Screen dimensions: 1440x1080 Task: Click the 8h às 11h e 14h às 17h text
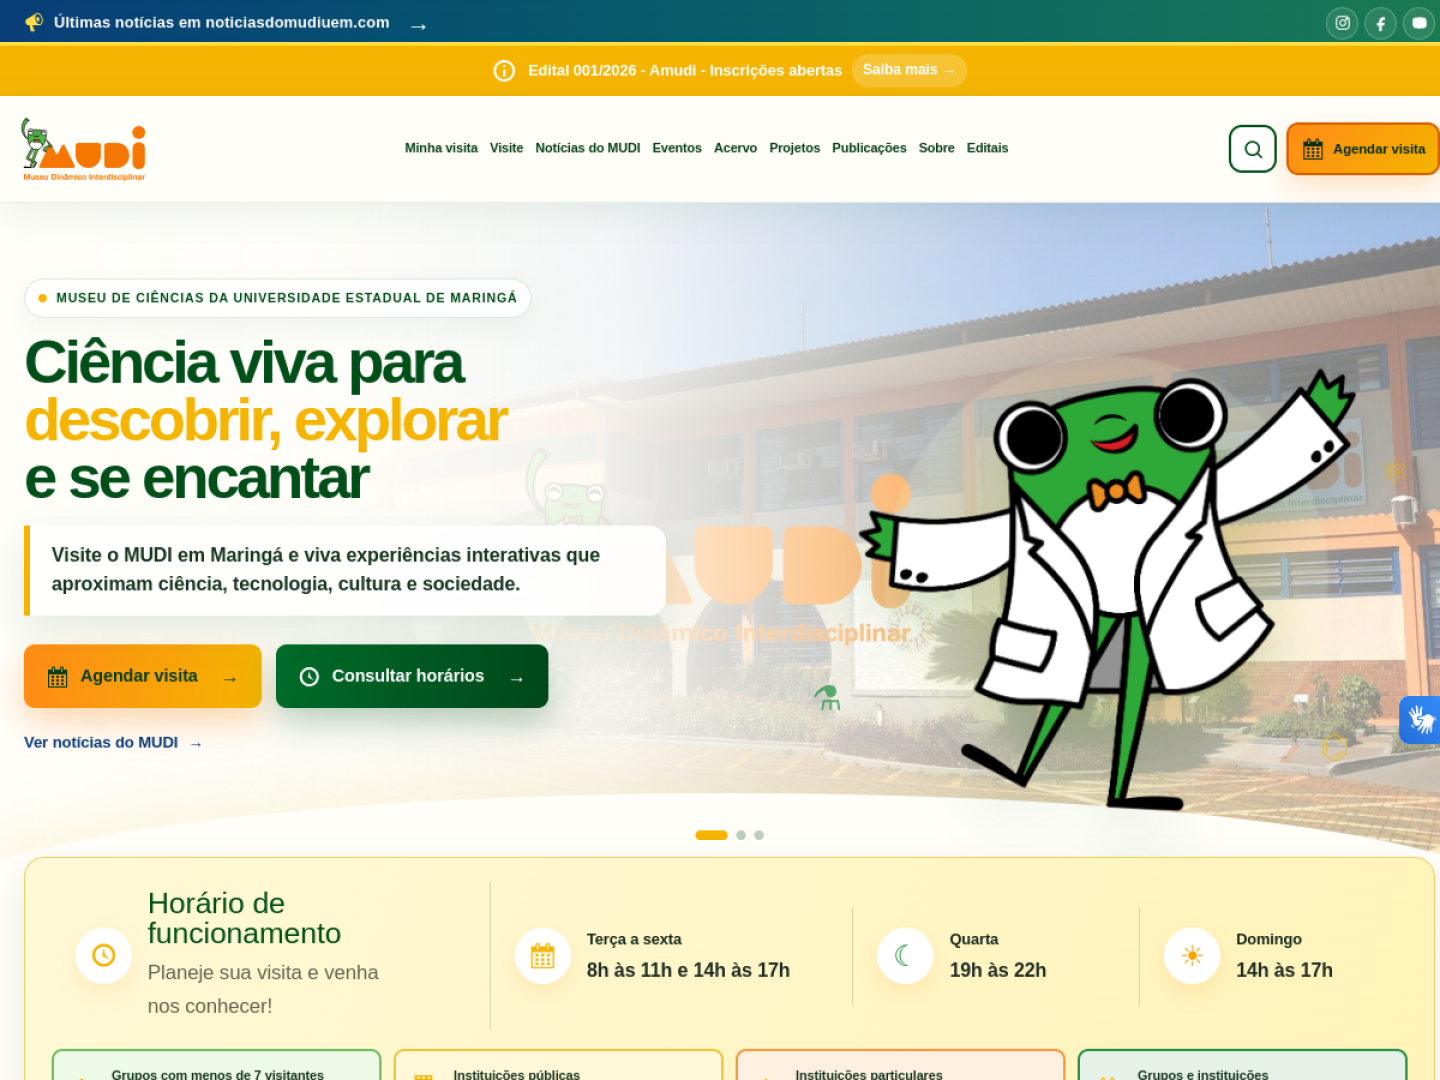click(x=688, y=970)
